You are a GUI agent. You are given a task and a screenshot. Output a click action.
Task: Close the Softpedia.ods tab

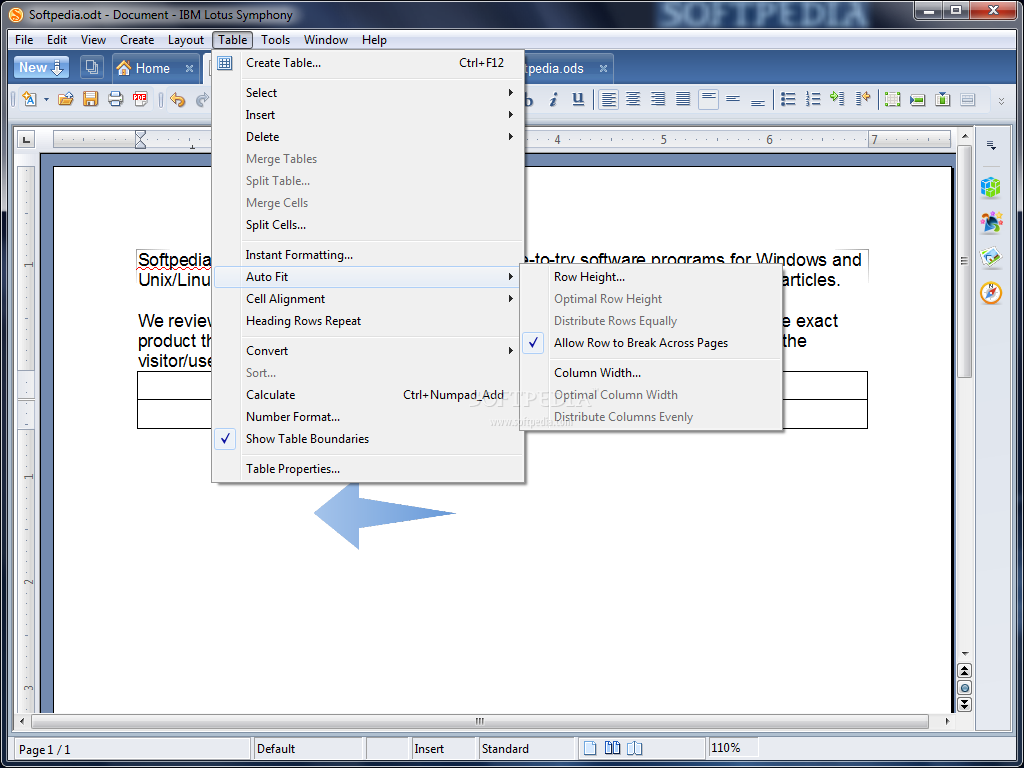(x=603, y=68)
